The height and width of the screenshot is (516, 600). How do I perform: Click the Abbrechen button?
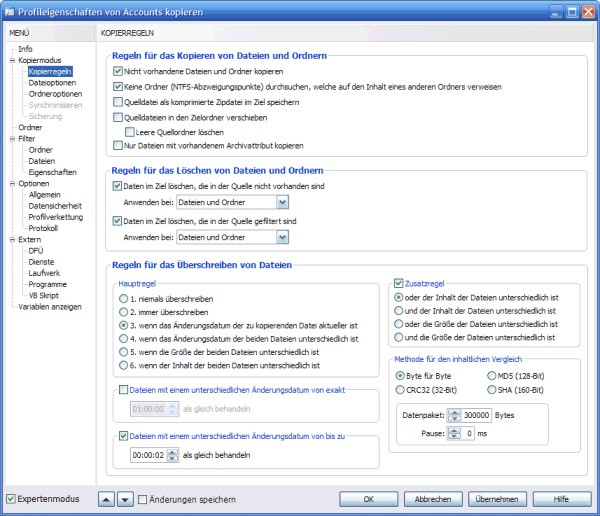pos(433,499)
